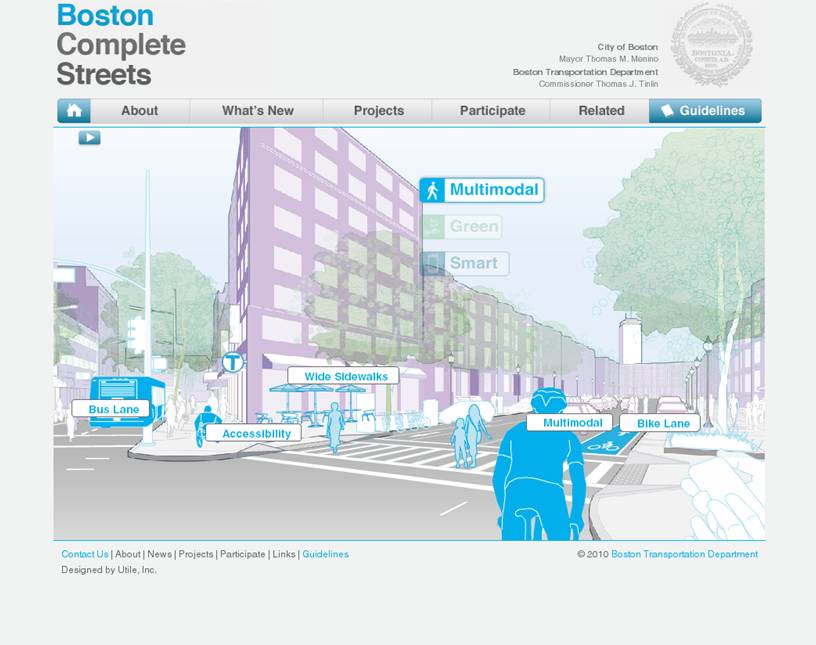816x645 pixels.
Task: Open the Boston Transportation Department footer link
Action: 684,554
